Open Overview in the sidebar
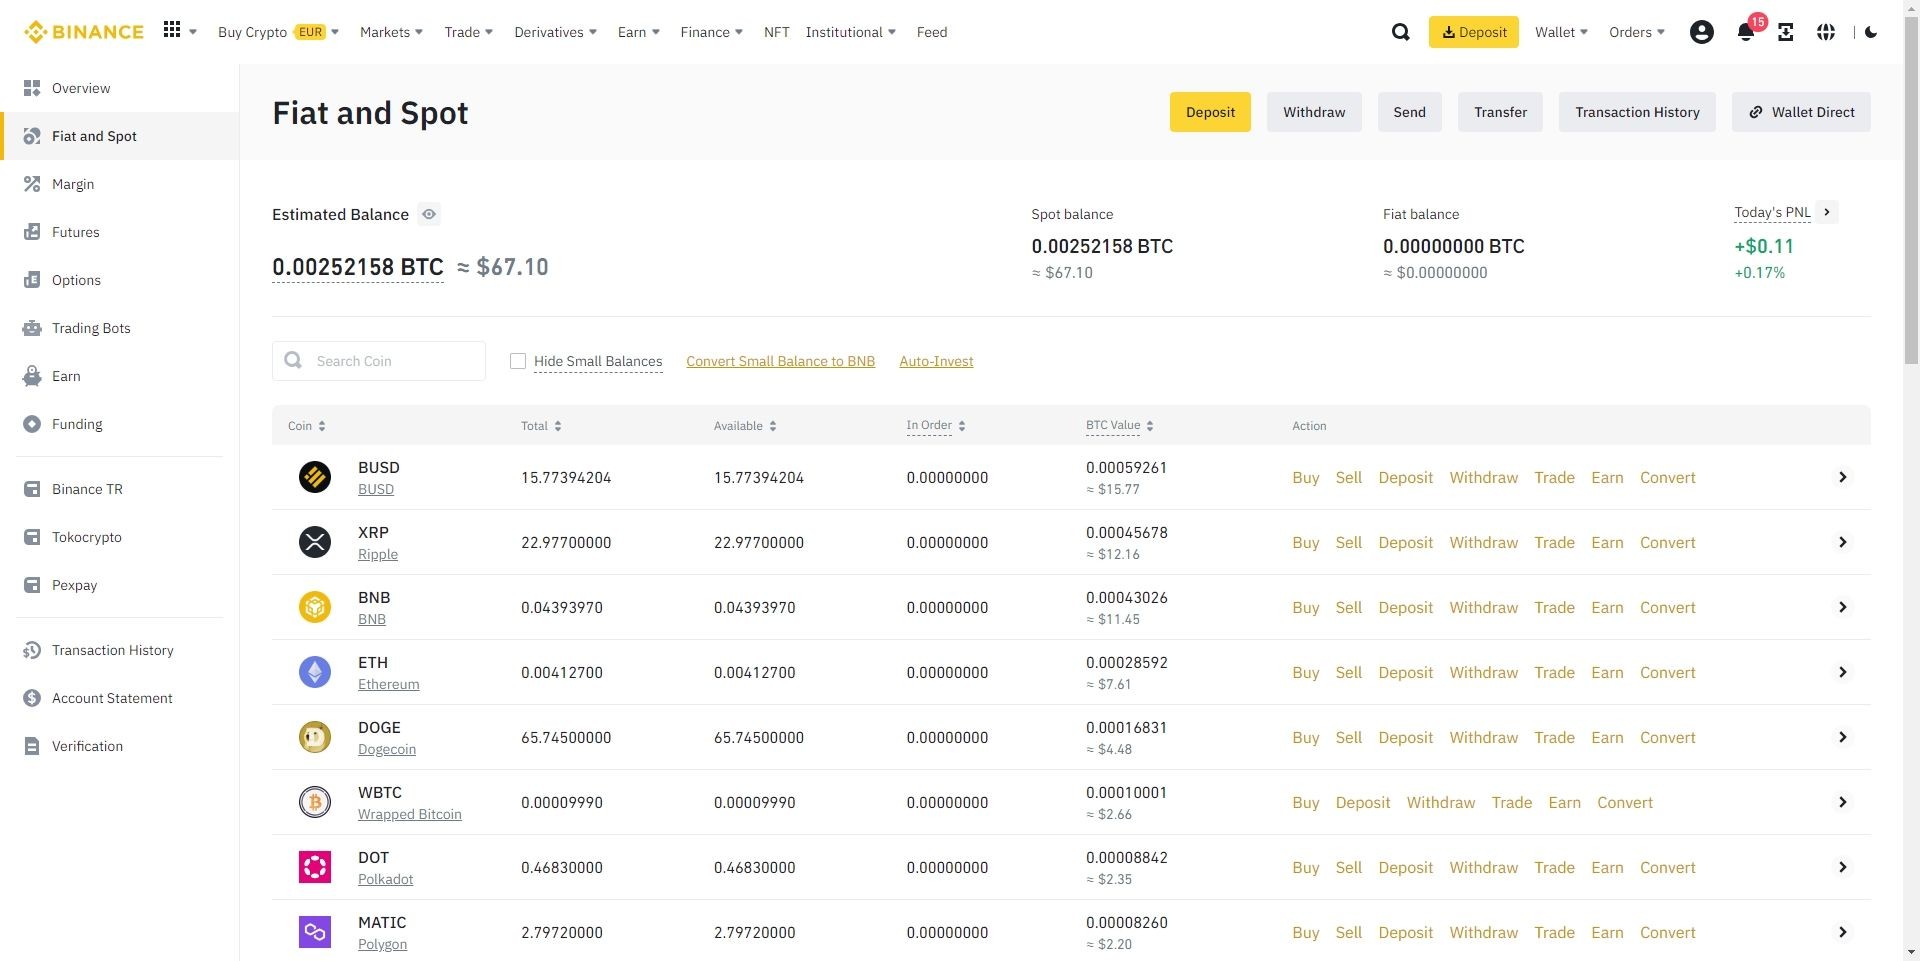Image resolution: width=1920 pixels, height=961 pixels. [x=120, y=88]
